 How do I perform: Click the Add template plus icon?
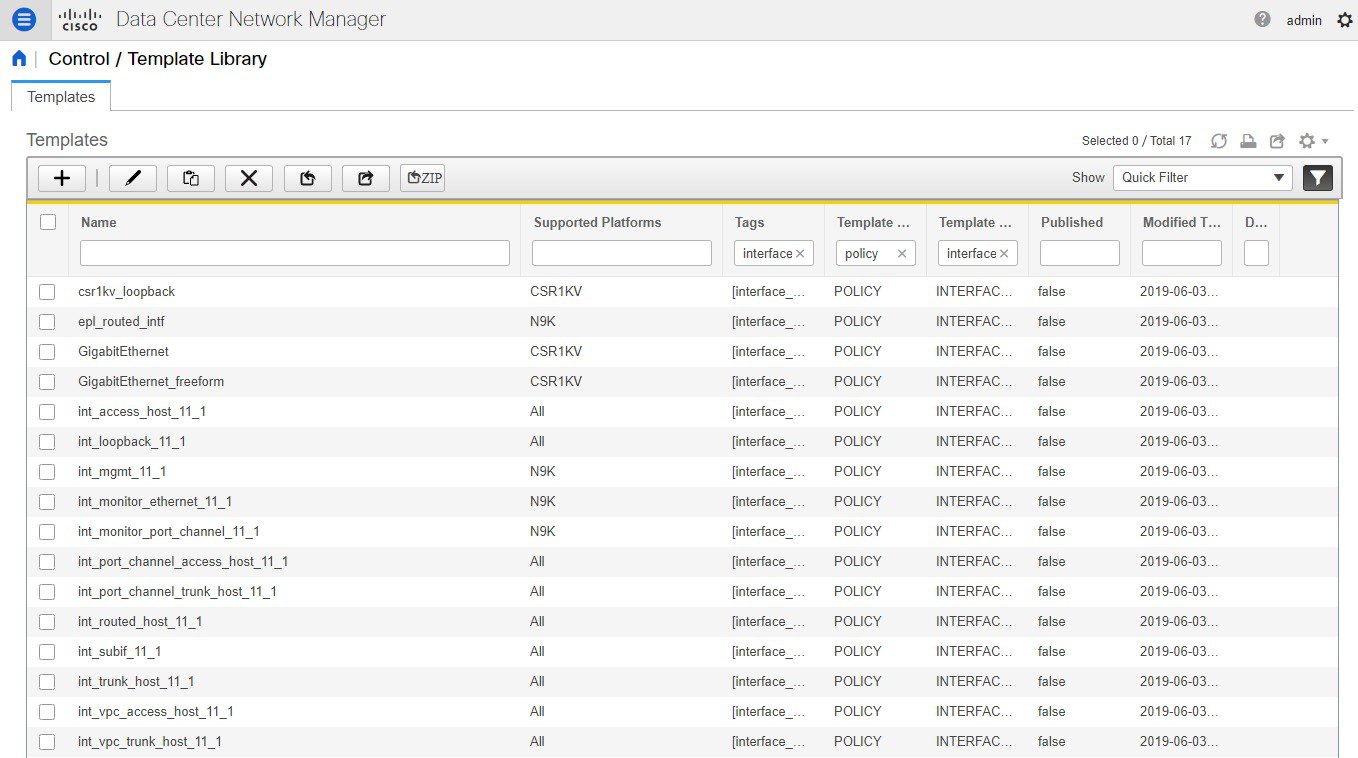62,177
